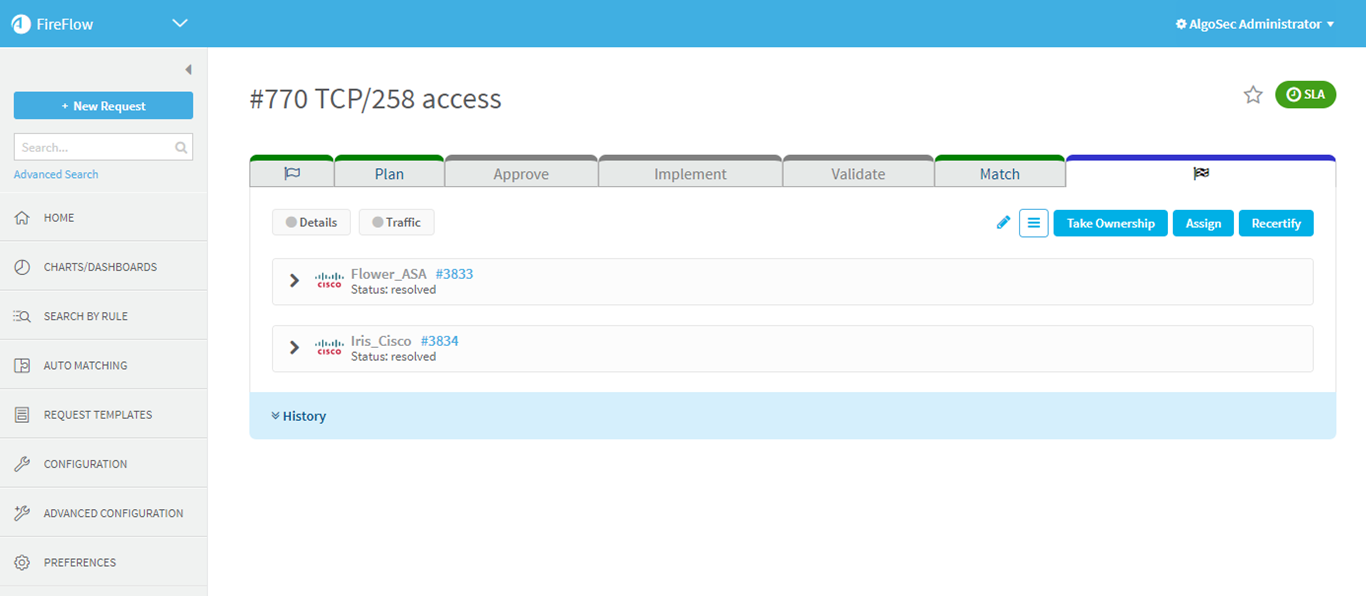Click the star favorite icon

click(x=1253, y=95)
